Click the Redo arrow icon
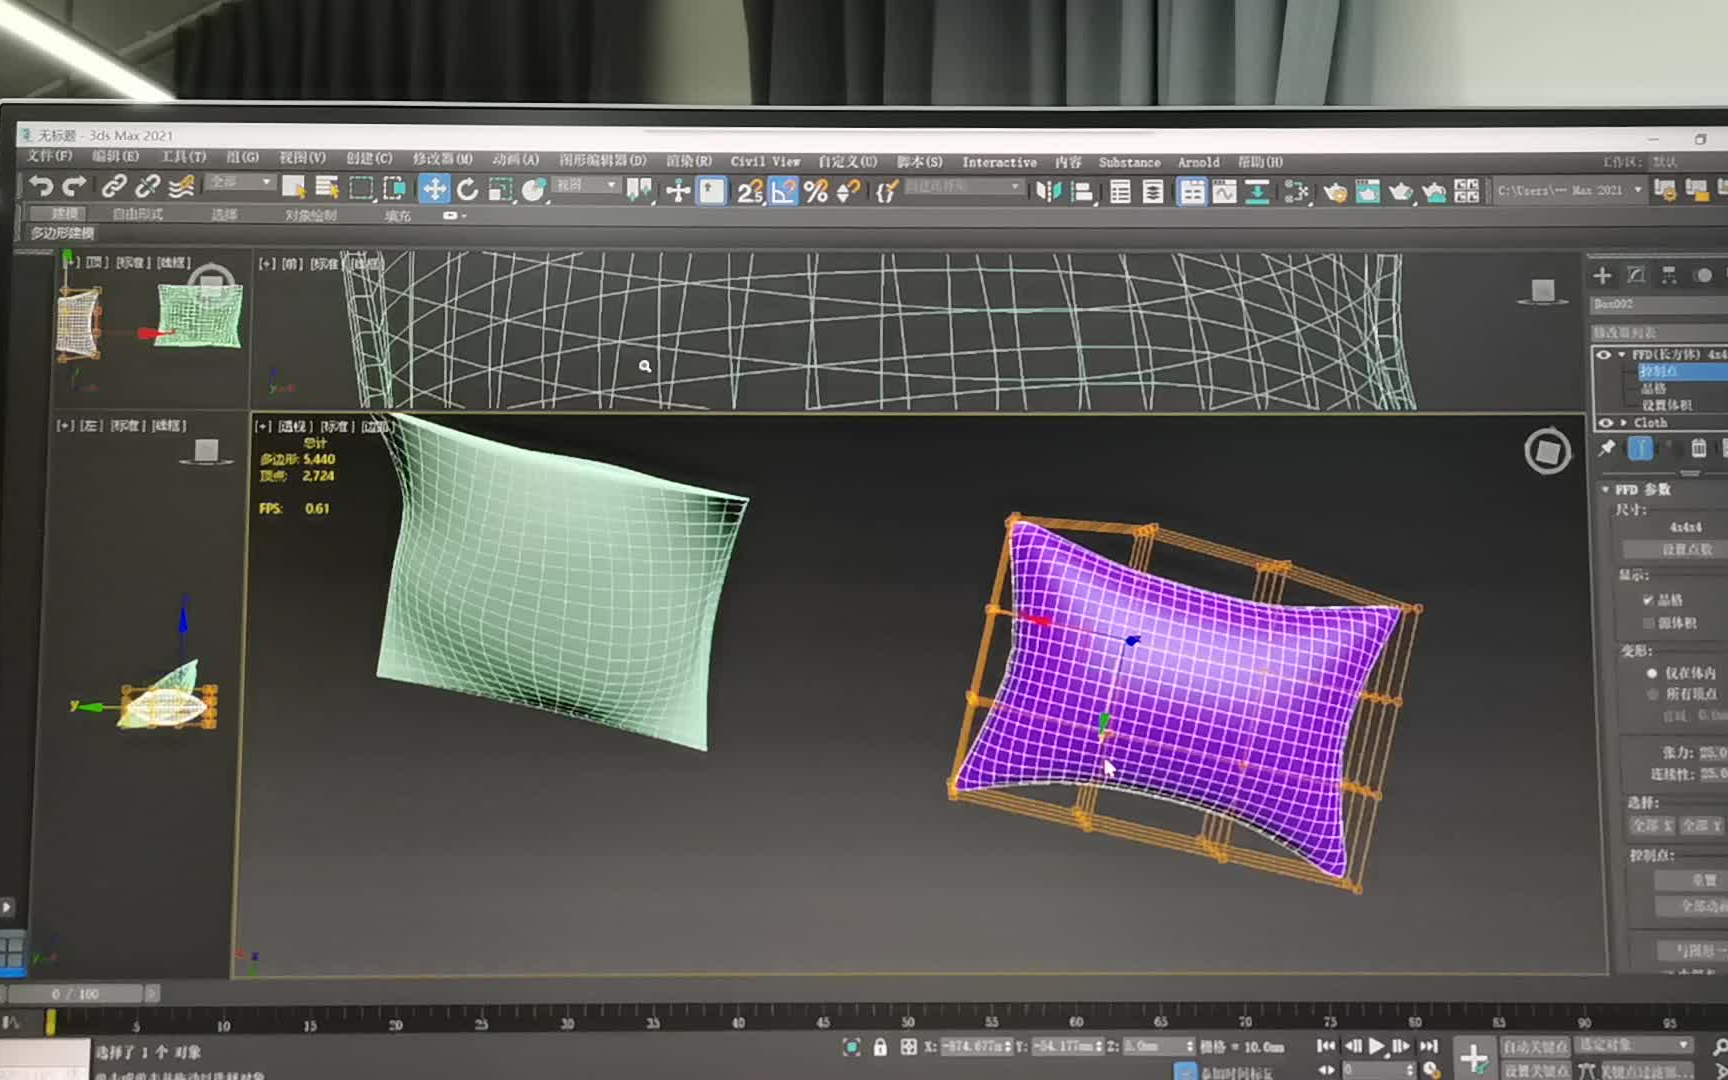The image size is (1728, 1080). click(x=74, y=186)
